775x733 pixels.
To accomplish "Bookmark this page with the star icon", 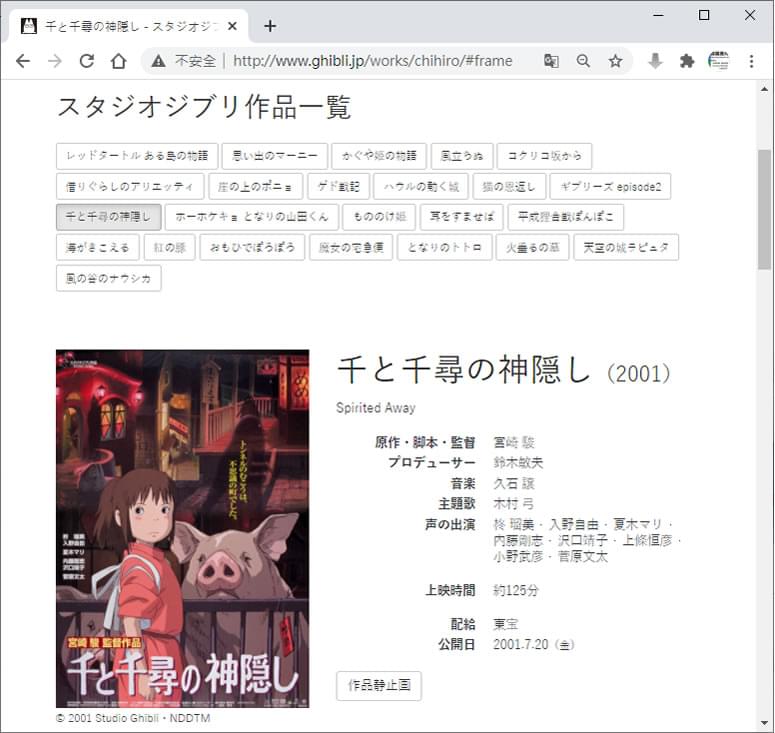I will click(x=615, y=61).
